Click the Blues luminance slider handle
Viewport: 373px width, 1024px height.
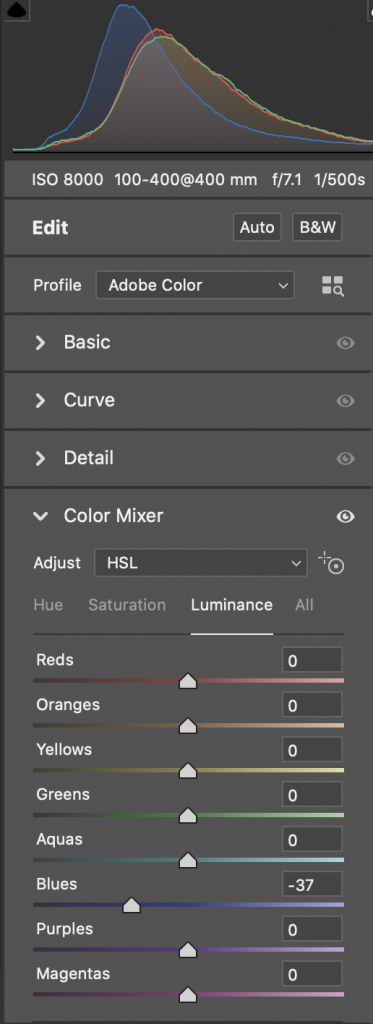click(132, 906)
